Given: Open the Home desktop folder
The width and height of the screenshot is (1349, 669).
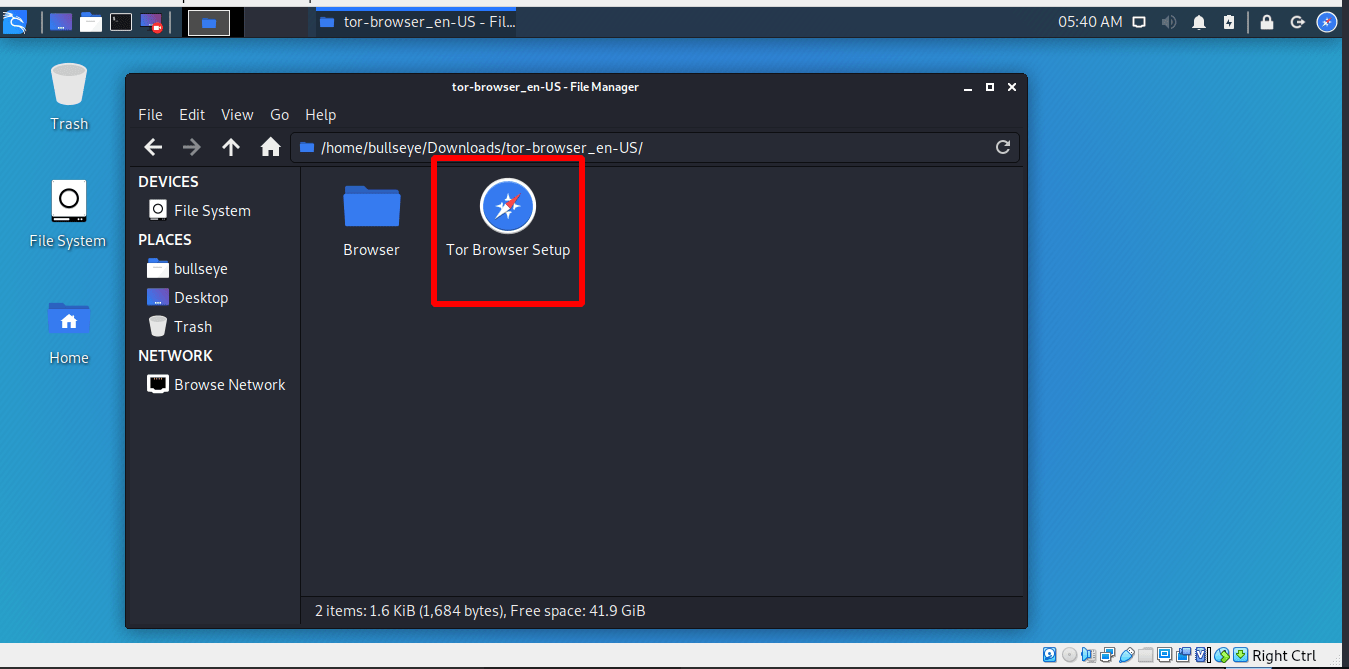Looking at the screenshot, I should point(69,333).
